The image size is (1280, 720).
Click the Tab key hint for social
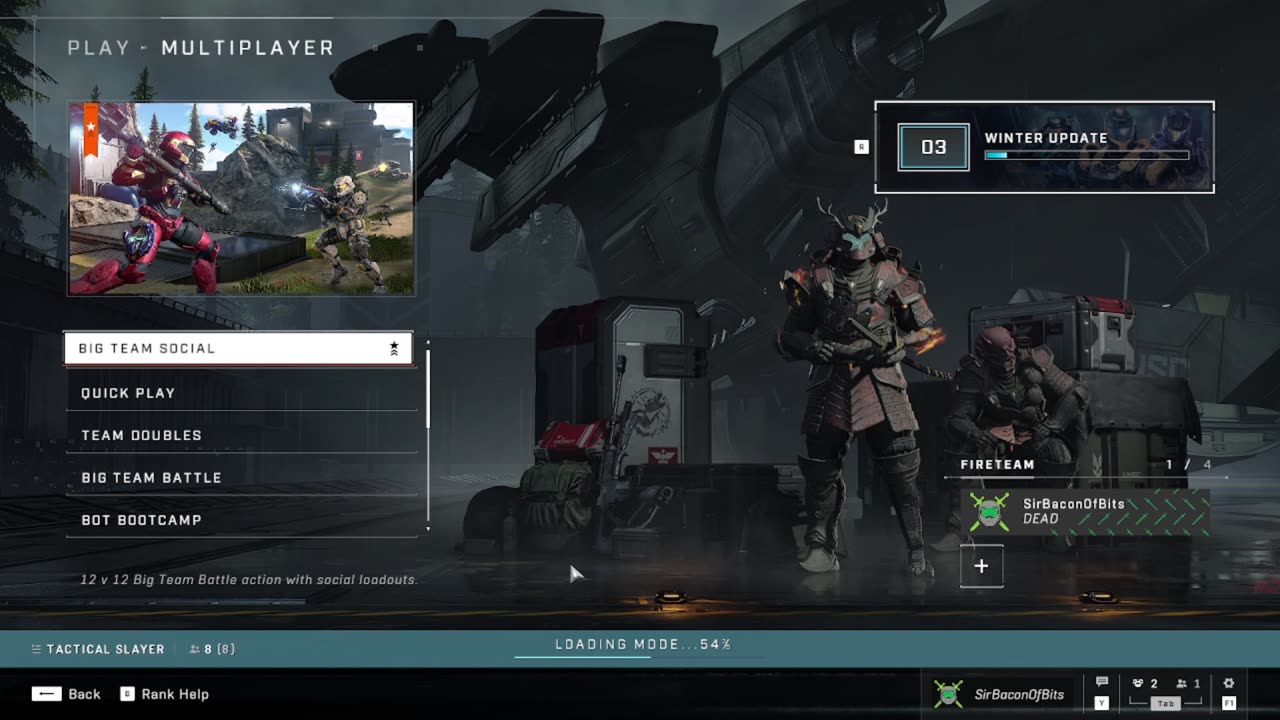tap(1166, 703)
